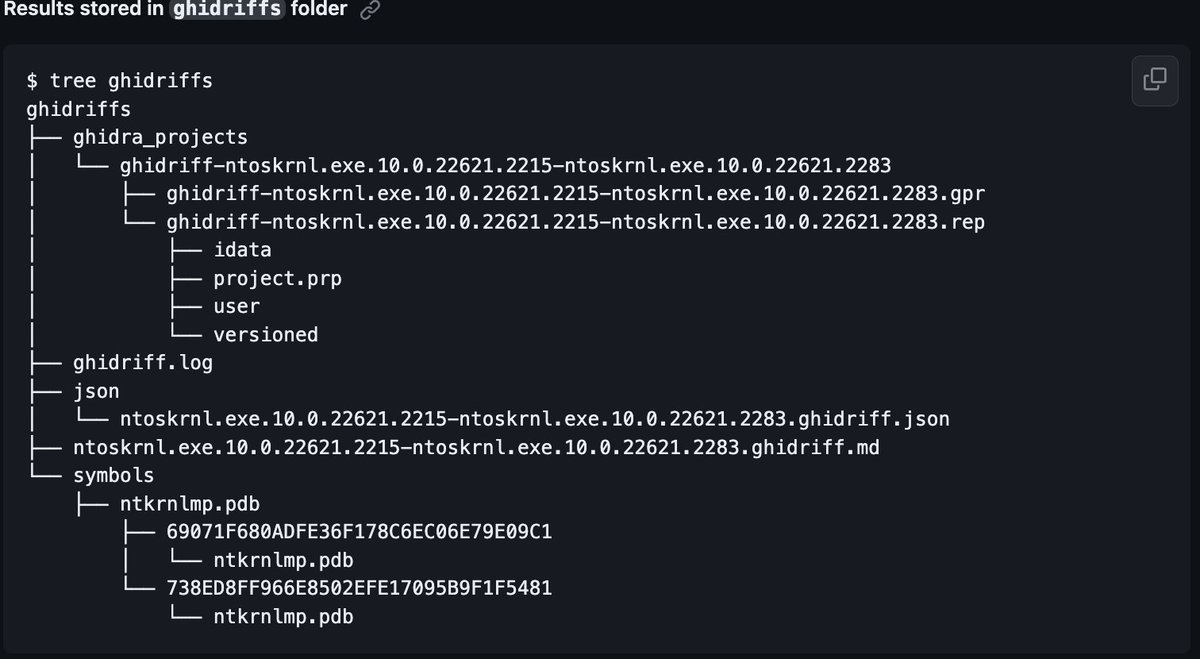Click the versioned folder entry
Image resolution: width=1200 pixels, height=659 pixels.
pyautogui.click(x=265, y=335)
